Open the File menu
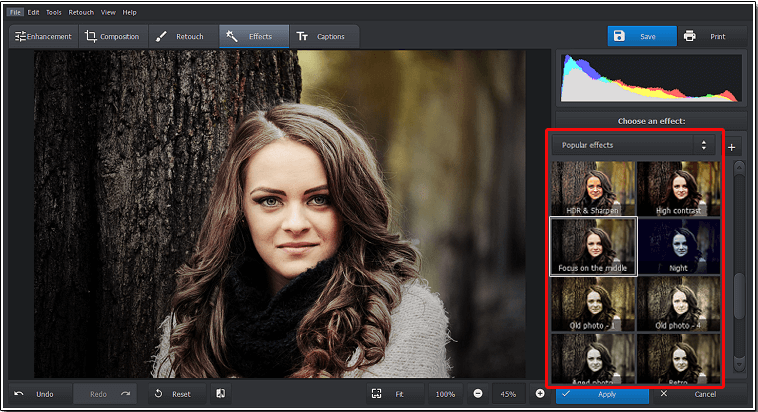The height and width of the screenshot is (412, 758). [15, 12]
